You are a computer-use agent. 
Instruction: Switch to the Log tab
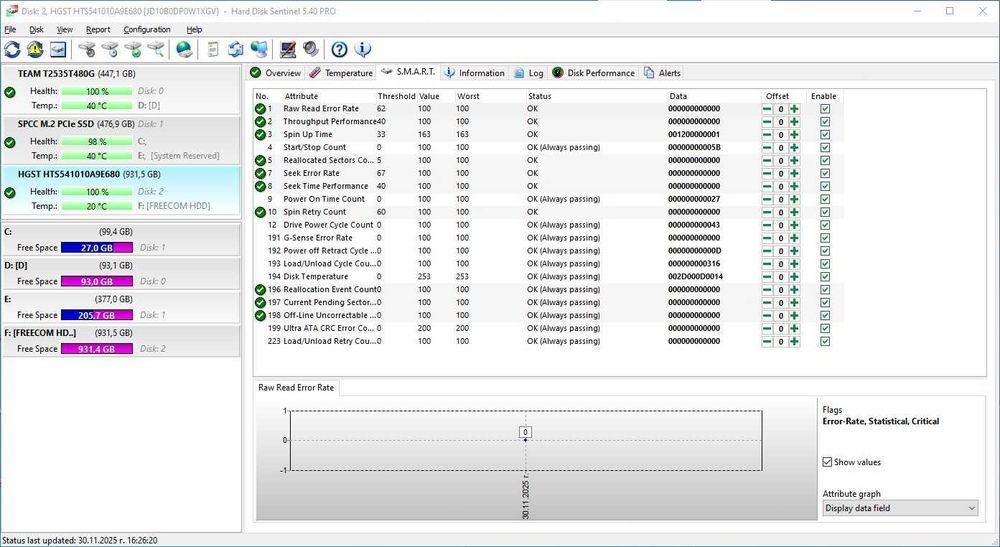coord(529,73)
